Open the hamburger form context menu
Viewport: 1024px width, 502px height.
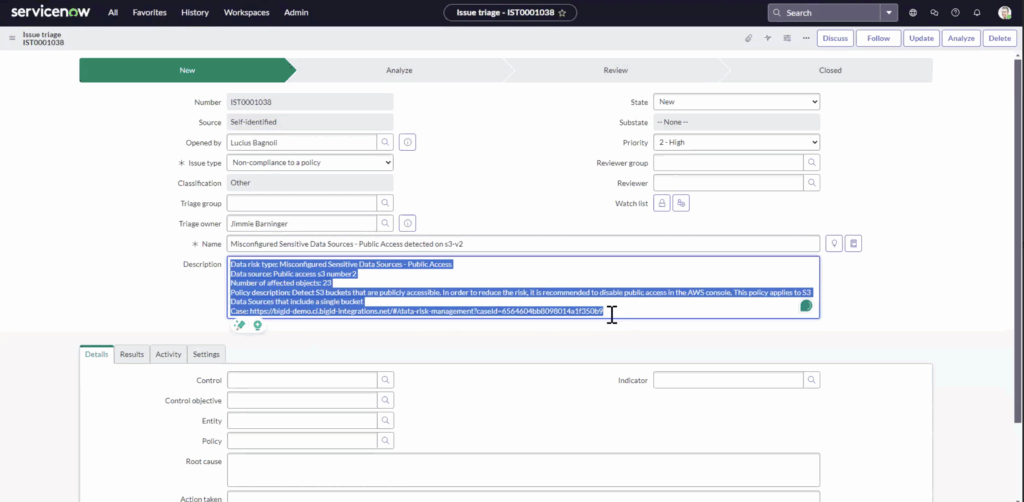click(12, 39)
